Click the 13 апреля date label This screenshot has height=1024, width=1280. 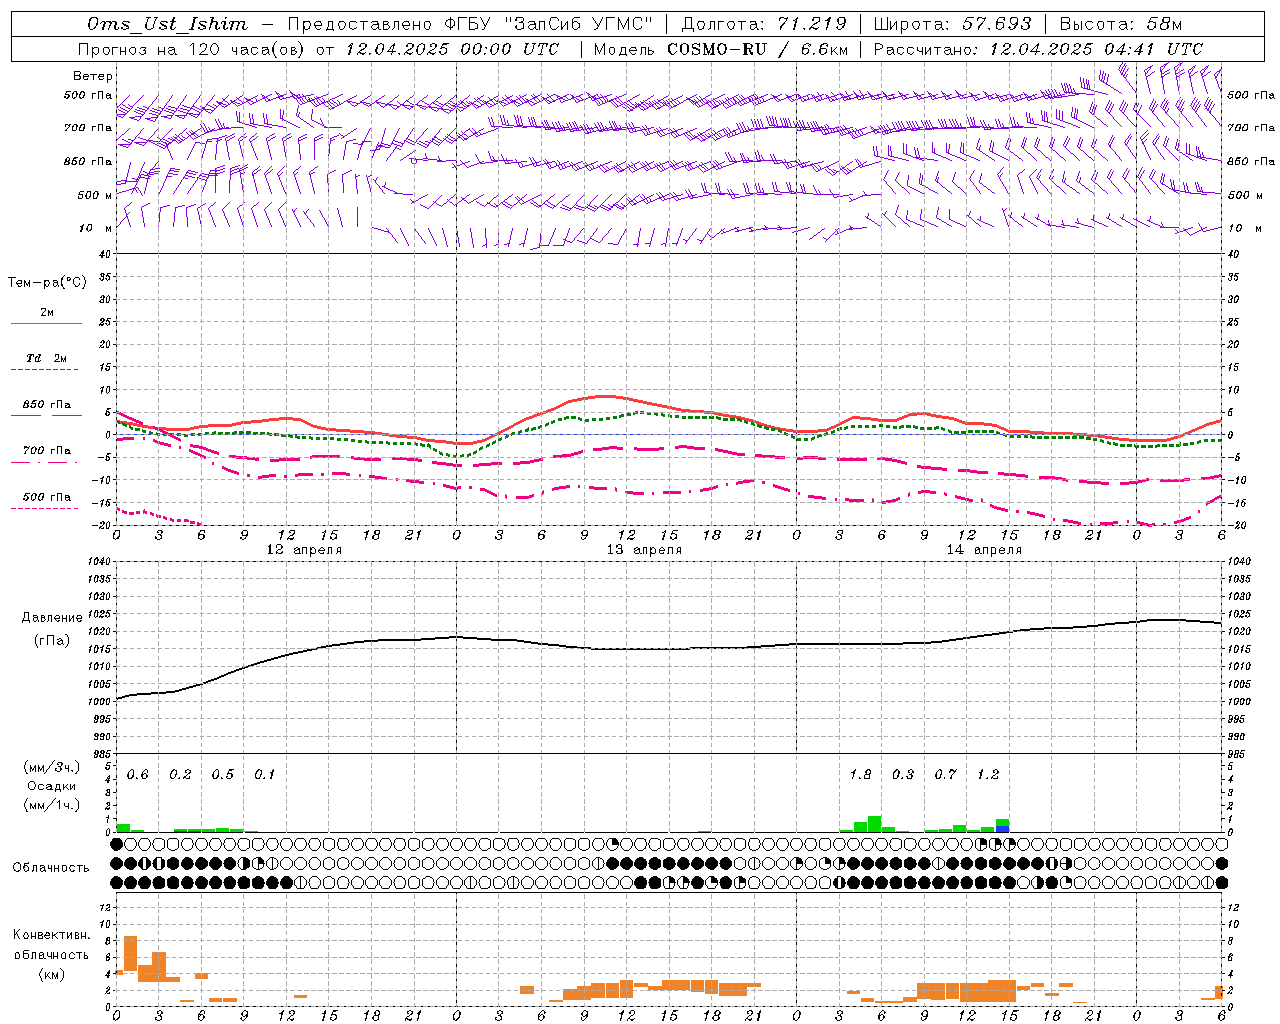click(644, 550)
